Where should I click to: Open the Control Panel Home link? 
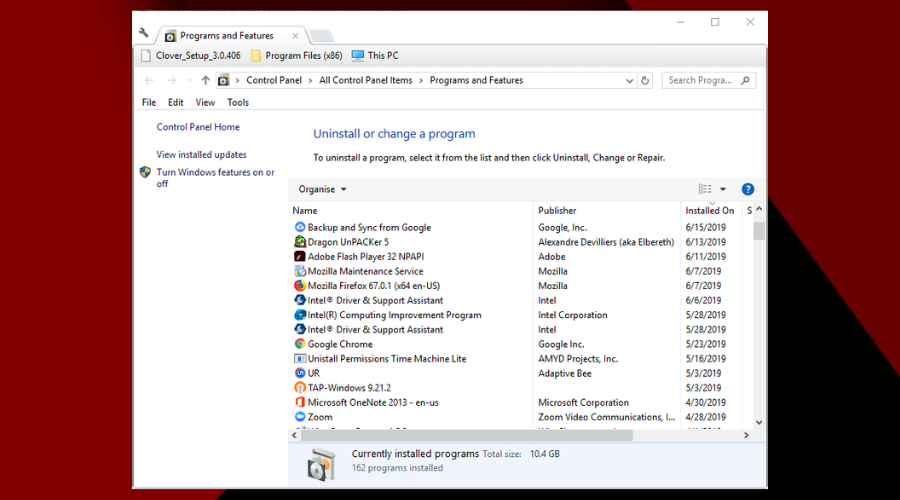pyautogui.click(x=198, y=127)
